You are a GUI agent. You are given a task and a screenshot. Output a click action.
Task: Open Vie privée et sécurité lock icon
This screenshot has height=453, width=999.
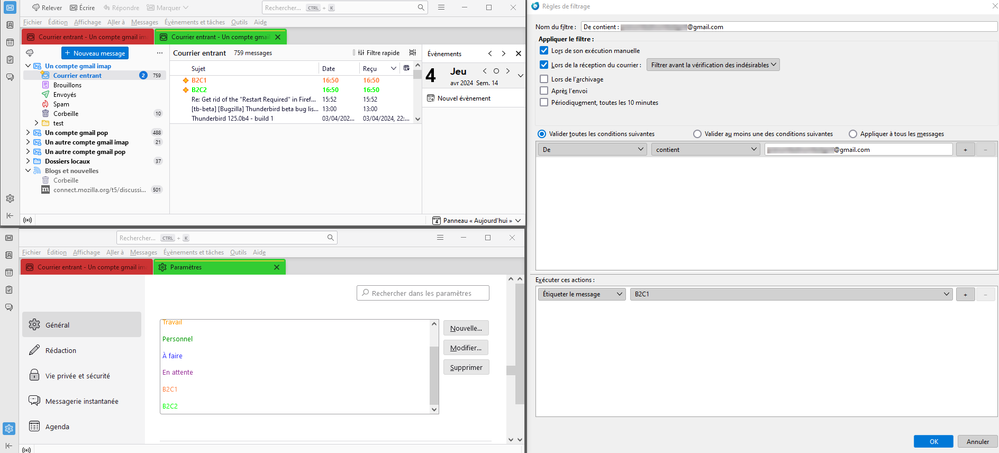tap(35, 376)
